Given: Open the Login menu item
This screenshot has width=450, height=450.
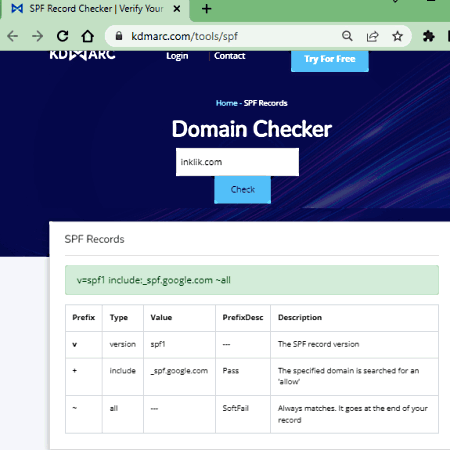Looking at the screenshot, I should (177, 56).
